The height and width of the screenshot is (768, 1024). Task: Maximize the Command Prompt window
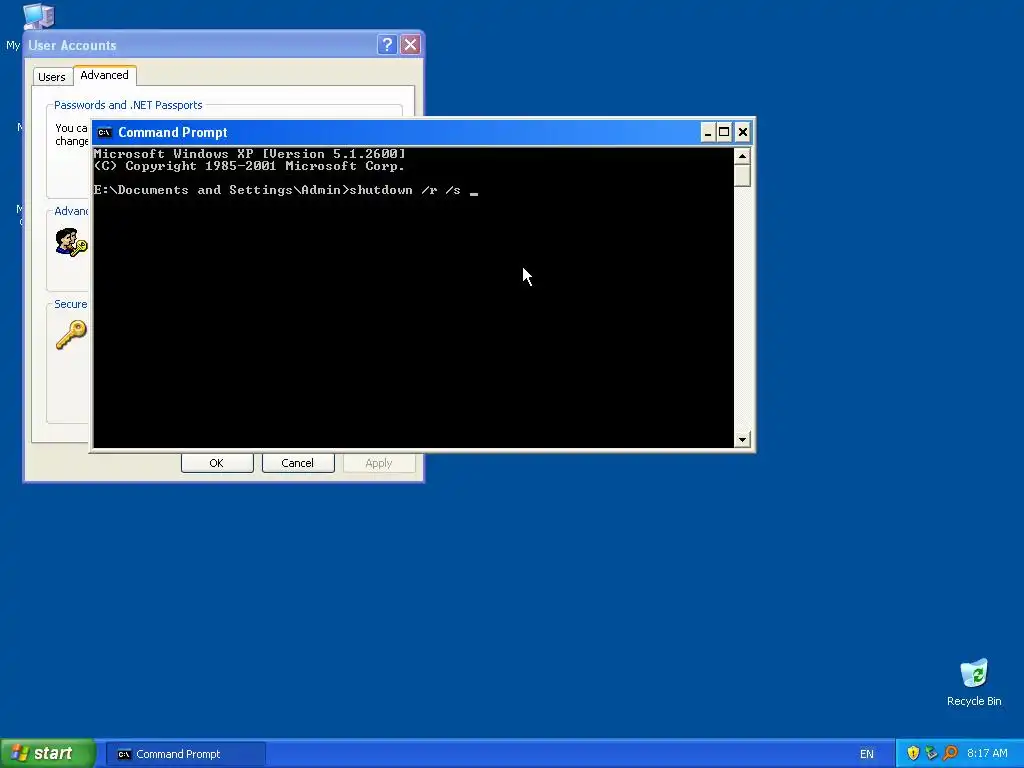pos(724,133)
